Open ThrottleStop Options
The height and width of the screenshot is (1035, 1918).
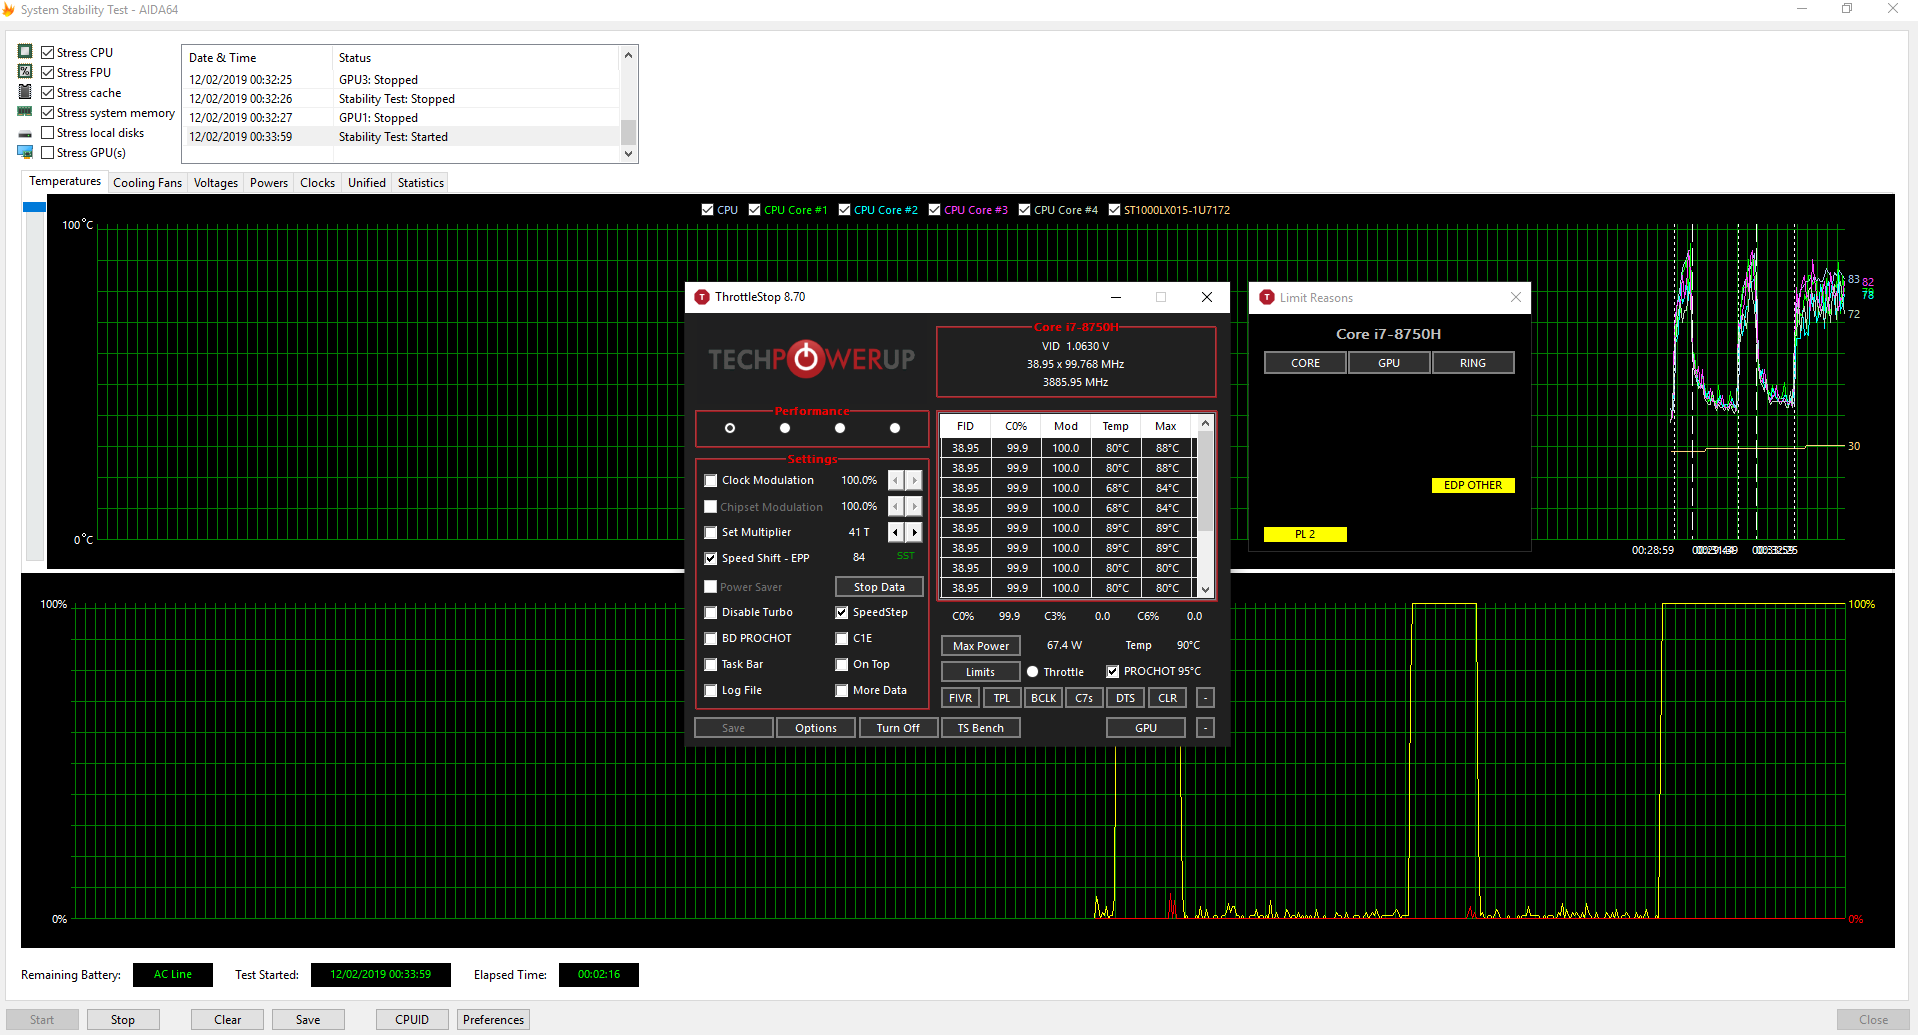click(816, 728)
